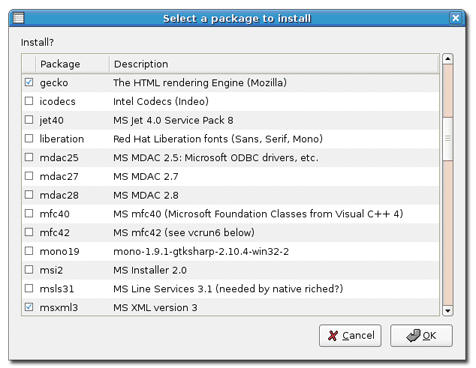Click the "msi2" package name
This screenshot has height=368, width=476.
click(x=51, y=270)
